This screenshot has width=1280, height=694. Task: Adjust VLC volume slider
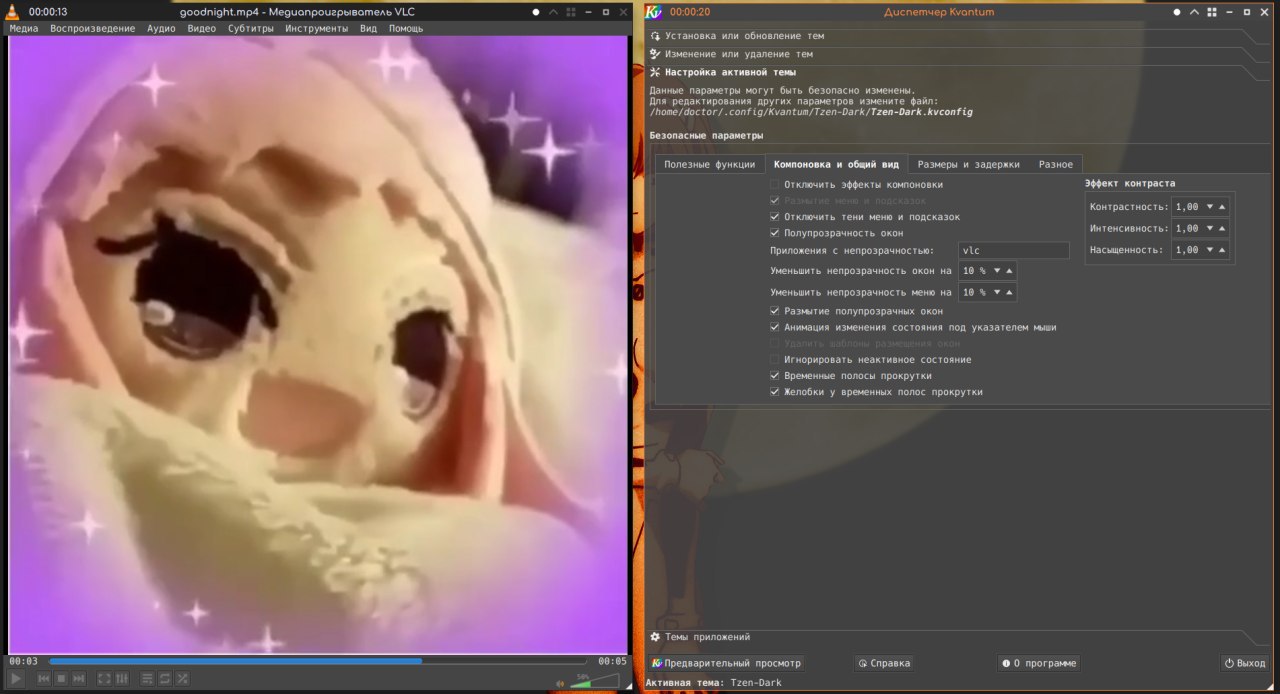click(593, 682)
